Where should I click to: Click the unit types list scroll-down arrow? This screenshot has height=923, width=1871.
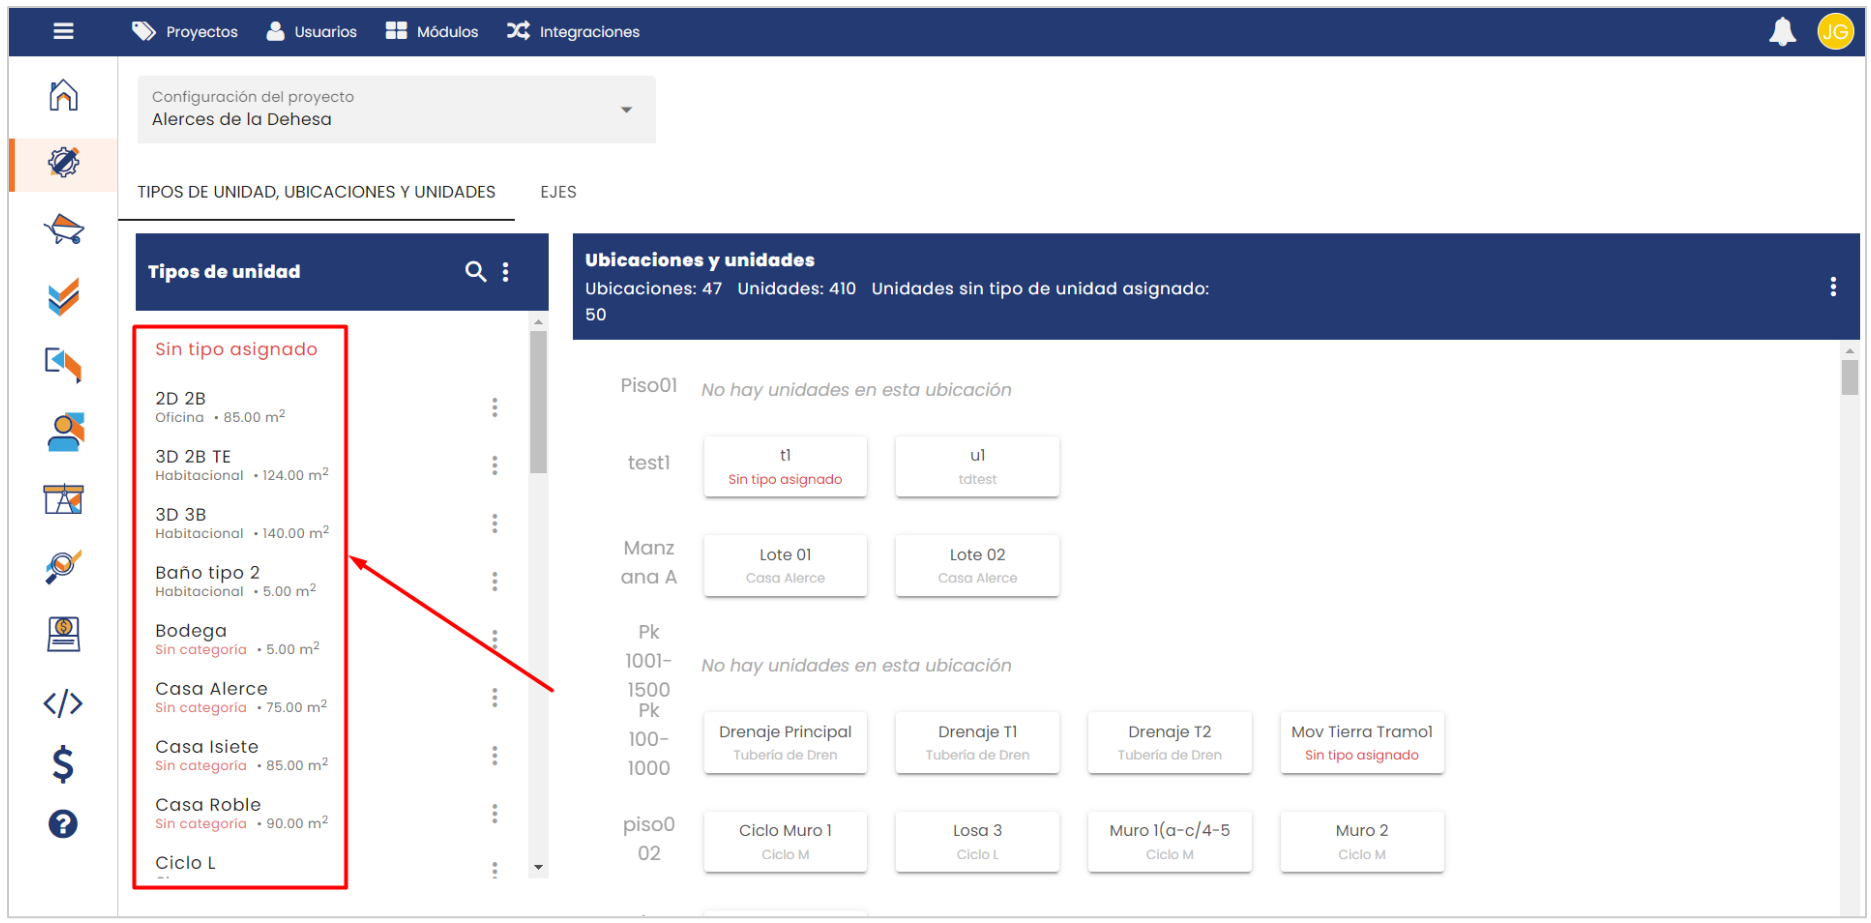click(539, 867)
